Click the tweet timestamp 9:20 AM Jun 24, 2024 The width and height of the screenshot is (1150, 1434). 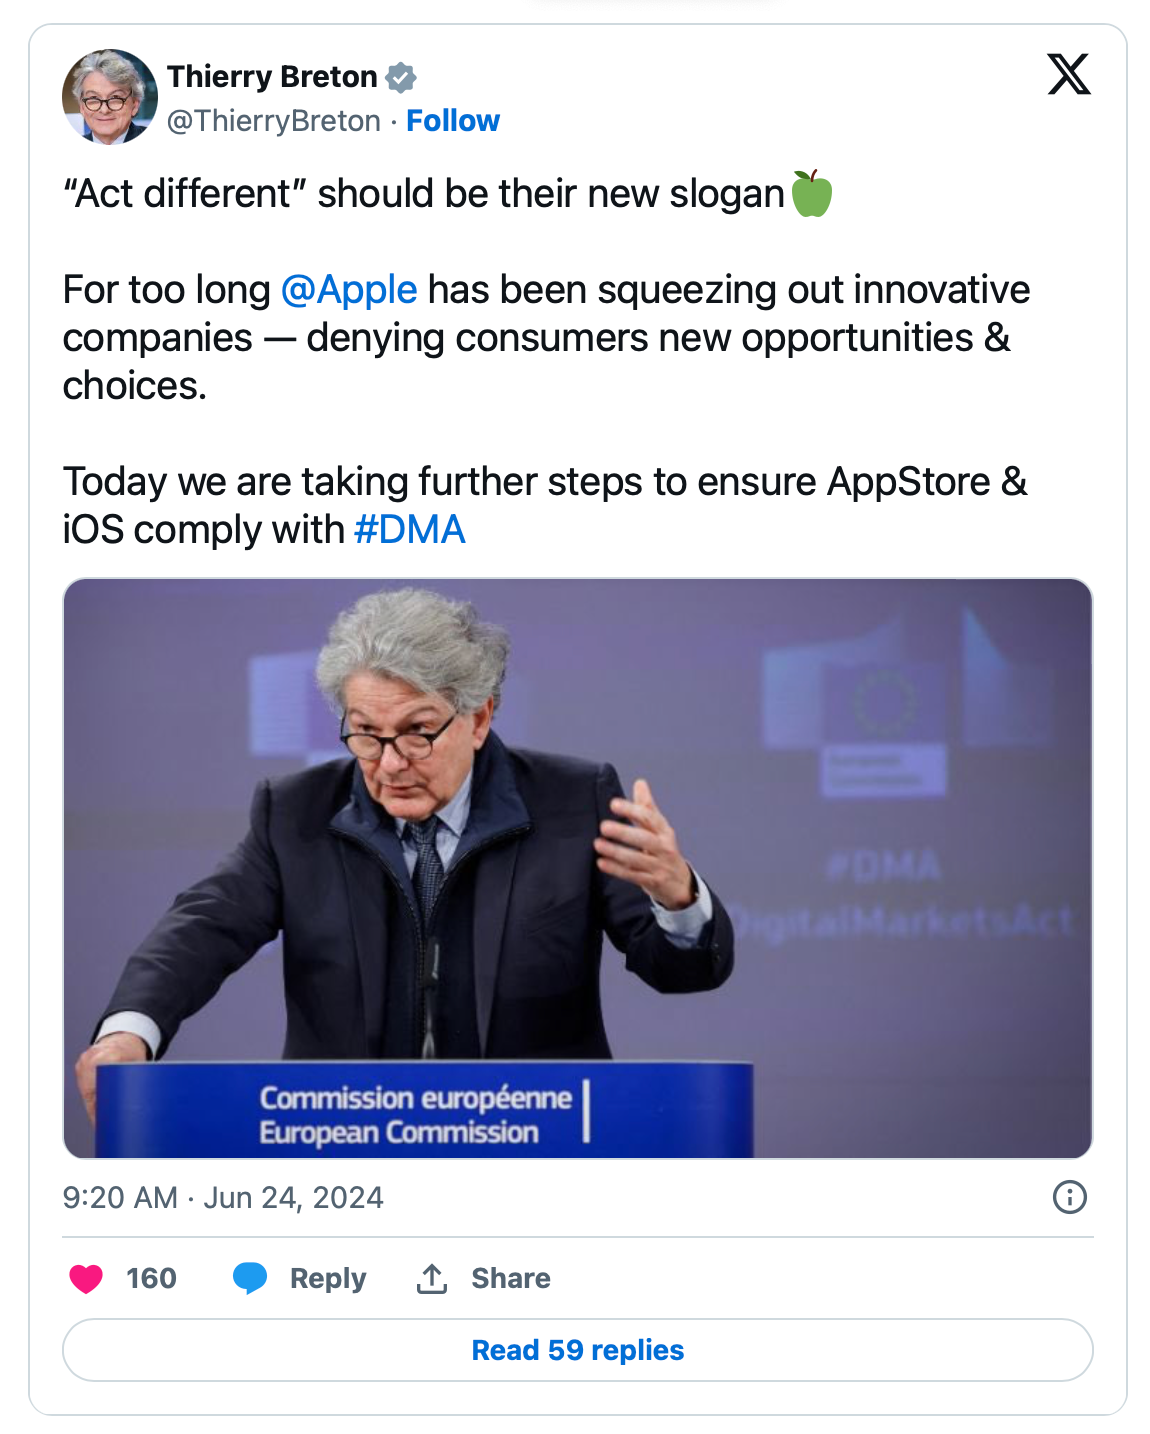[223, 1197]
